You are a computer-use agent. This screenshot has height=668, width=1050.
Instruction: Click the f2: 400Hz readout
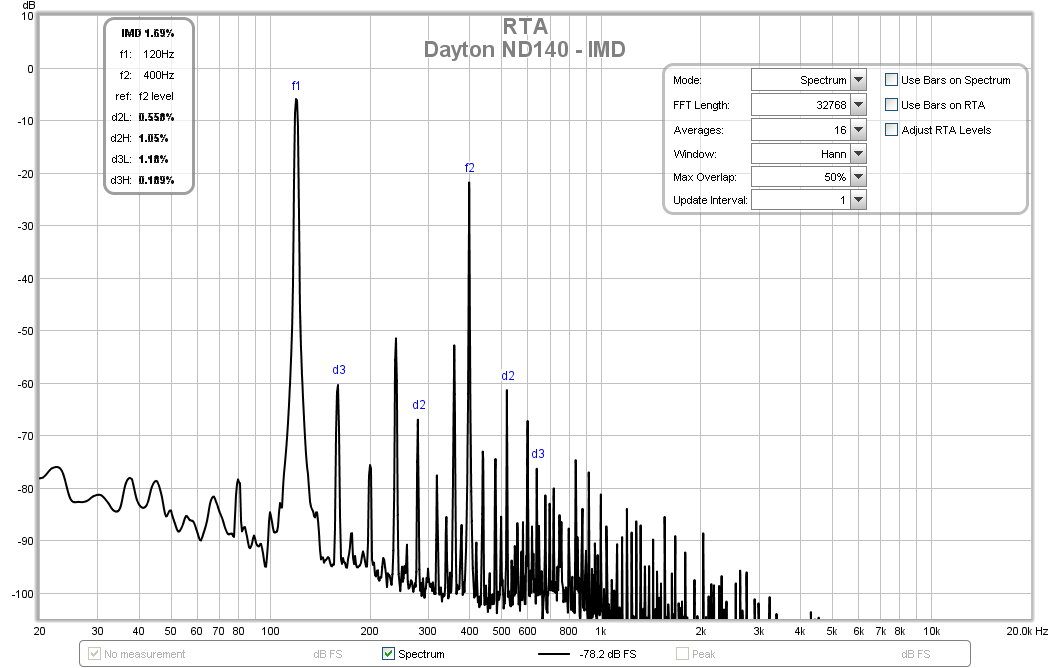(147, 75)
